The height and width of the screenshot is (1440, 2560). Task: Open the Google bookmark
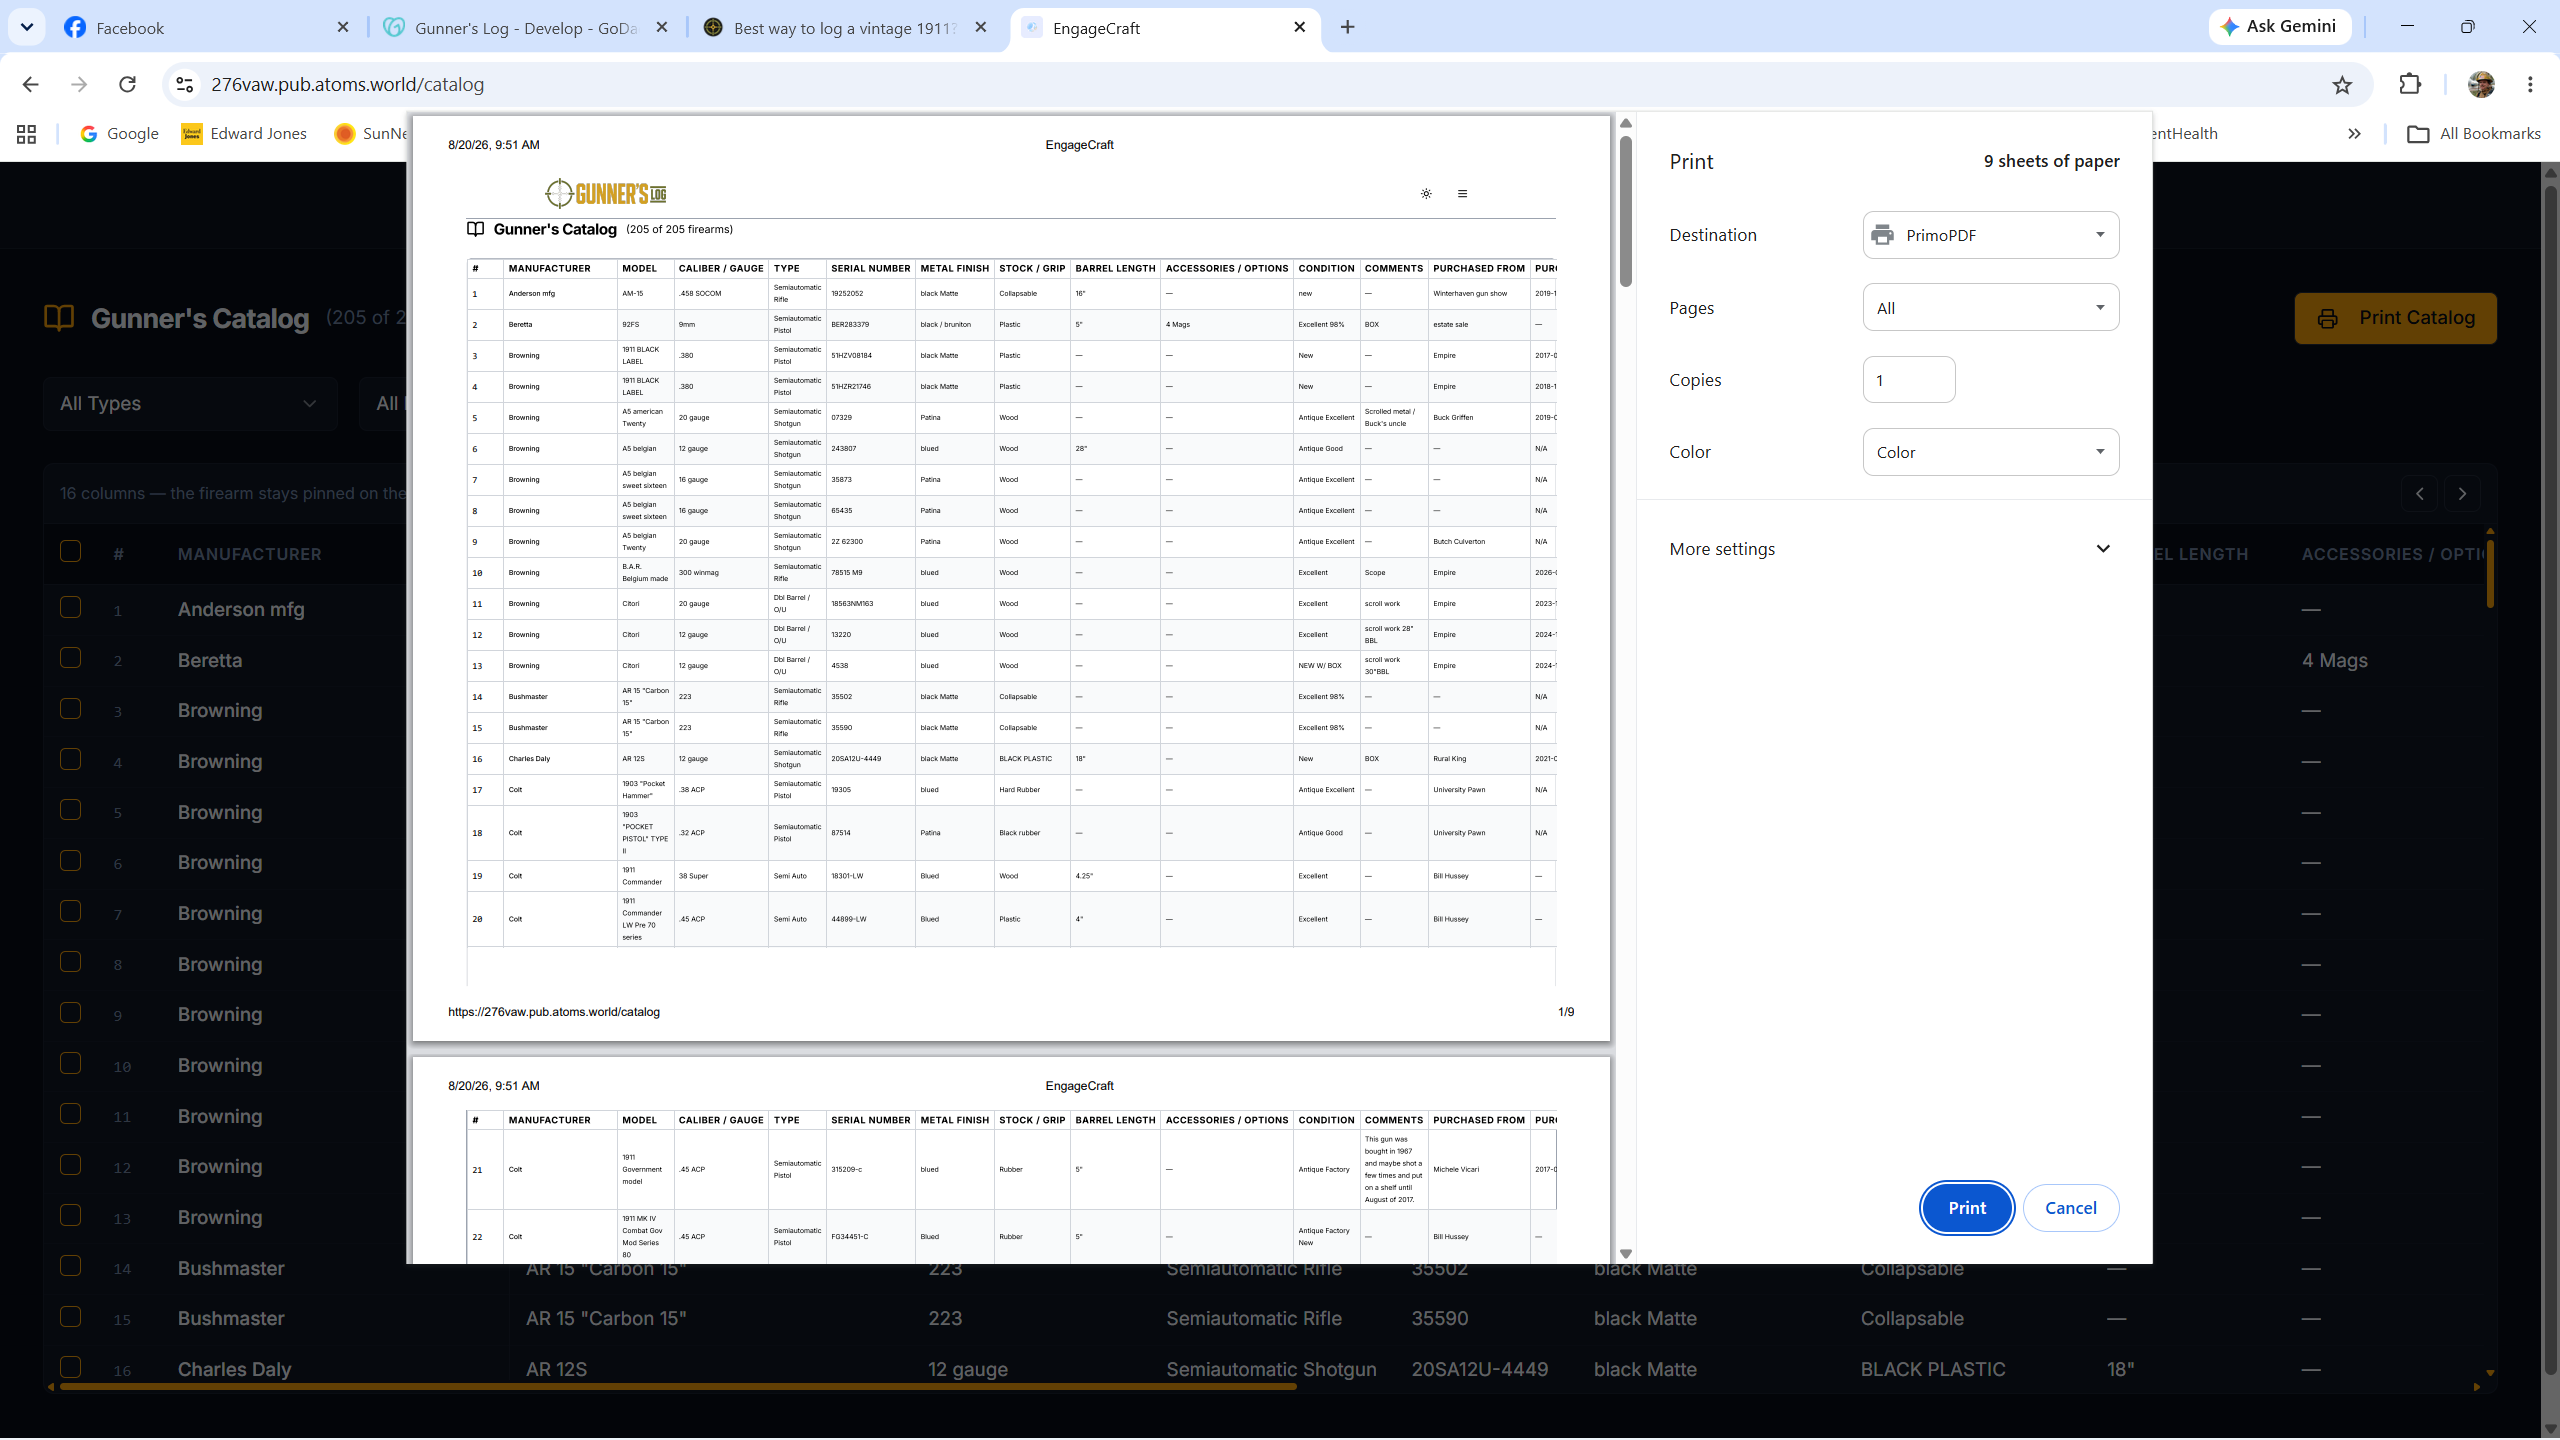tap(119, 134)
